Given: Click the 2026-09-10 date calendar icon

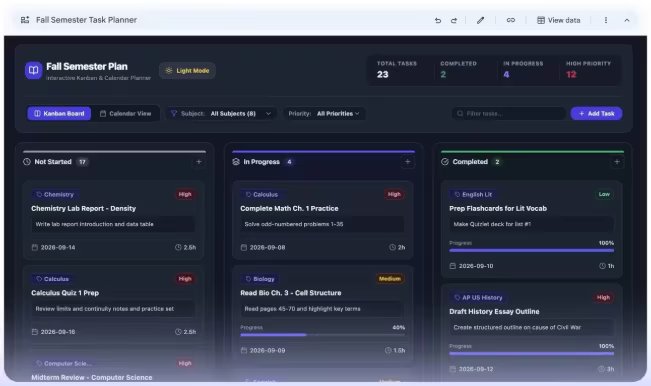Looking at the screenshot, I should [453, 266].
